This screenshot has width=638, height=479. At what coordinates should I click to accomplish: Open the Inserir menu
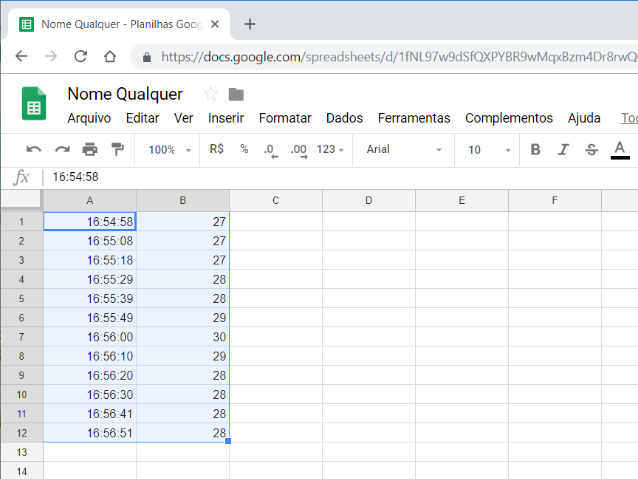226,118
